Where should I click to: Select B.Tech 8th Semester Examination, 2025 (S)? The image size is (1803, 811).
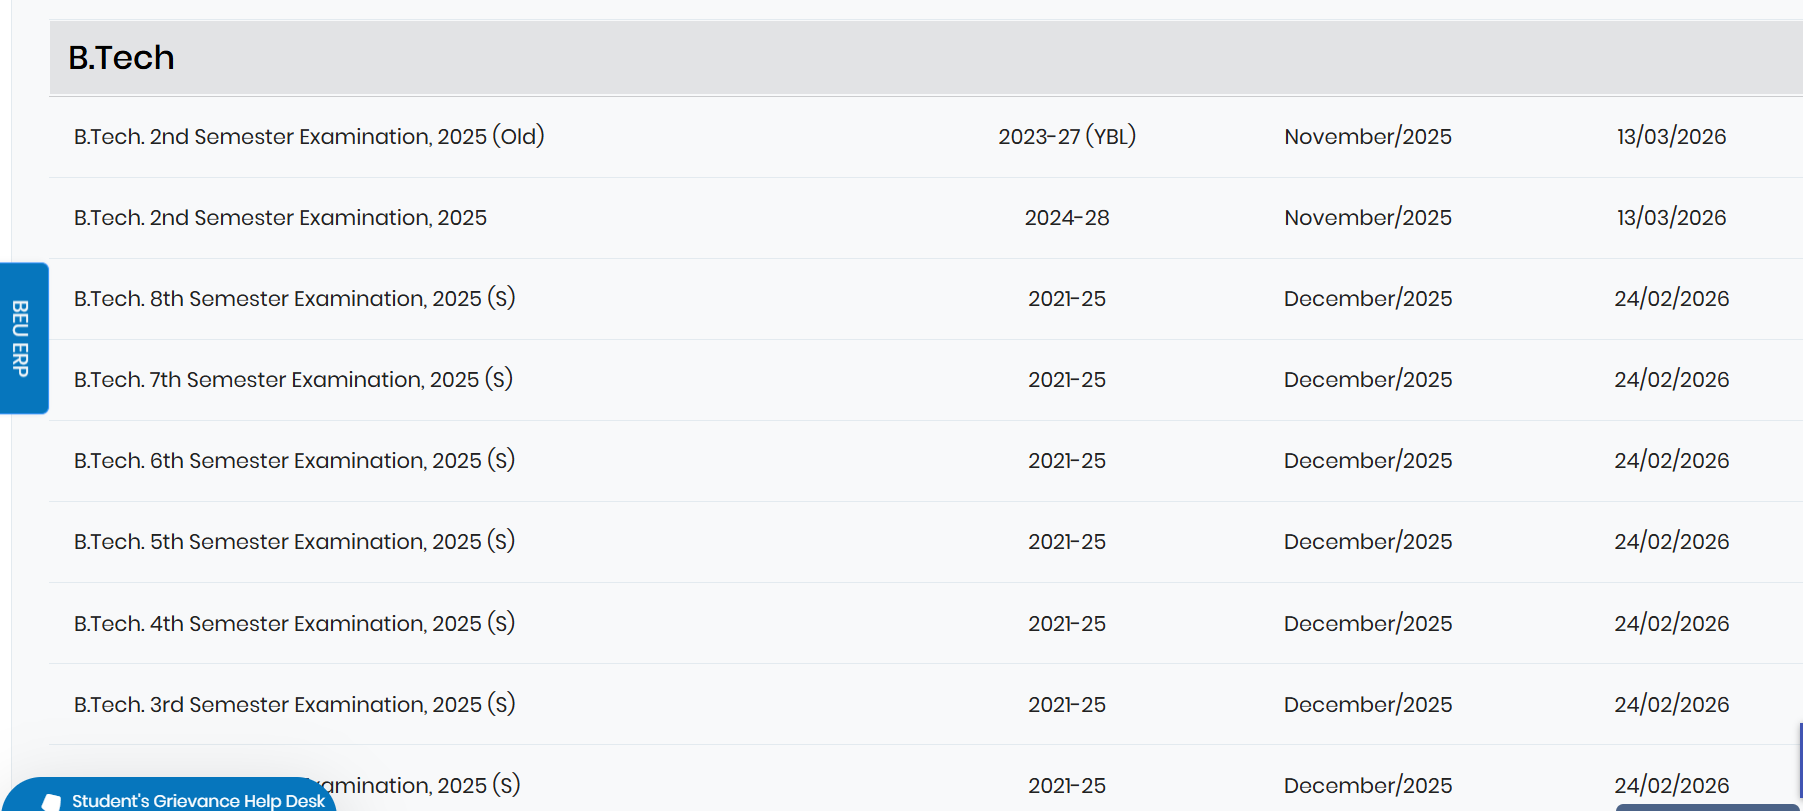[294, 299]
